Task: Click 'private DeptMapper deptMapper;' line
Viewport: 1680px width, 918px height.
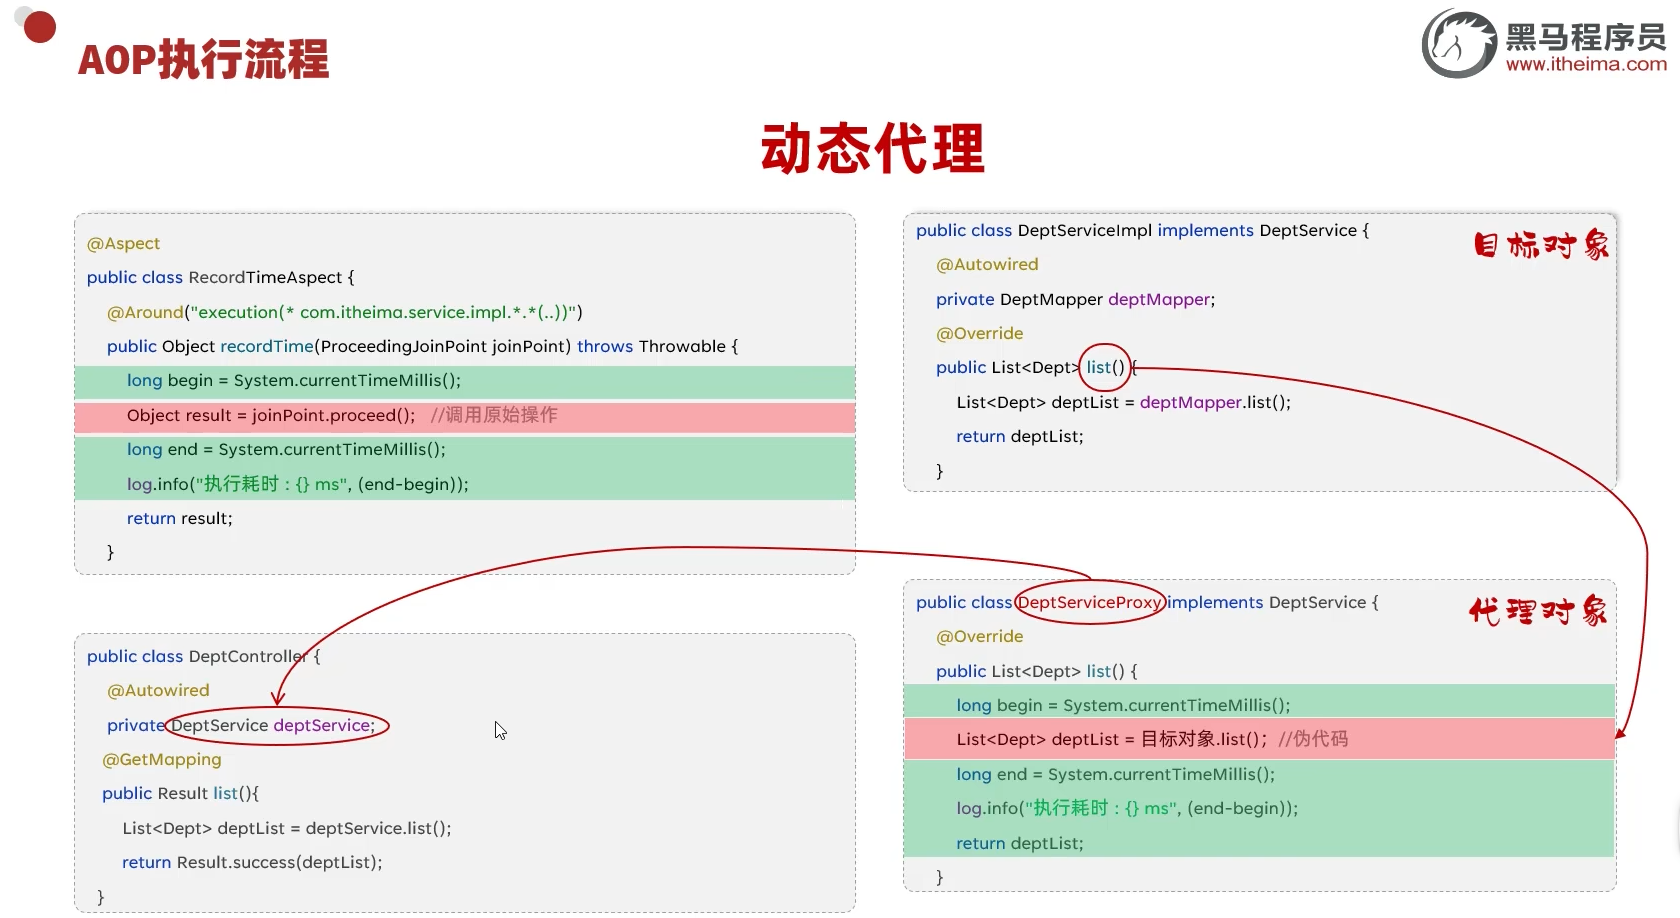Action: [1075, 299]
